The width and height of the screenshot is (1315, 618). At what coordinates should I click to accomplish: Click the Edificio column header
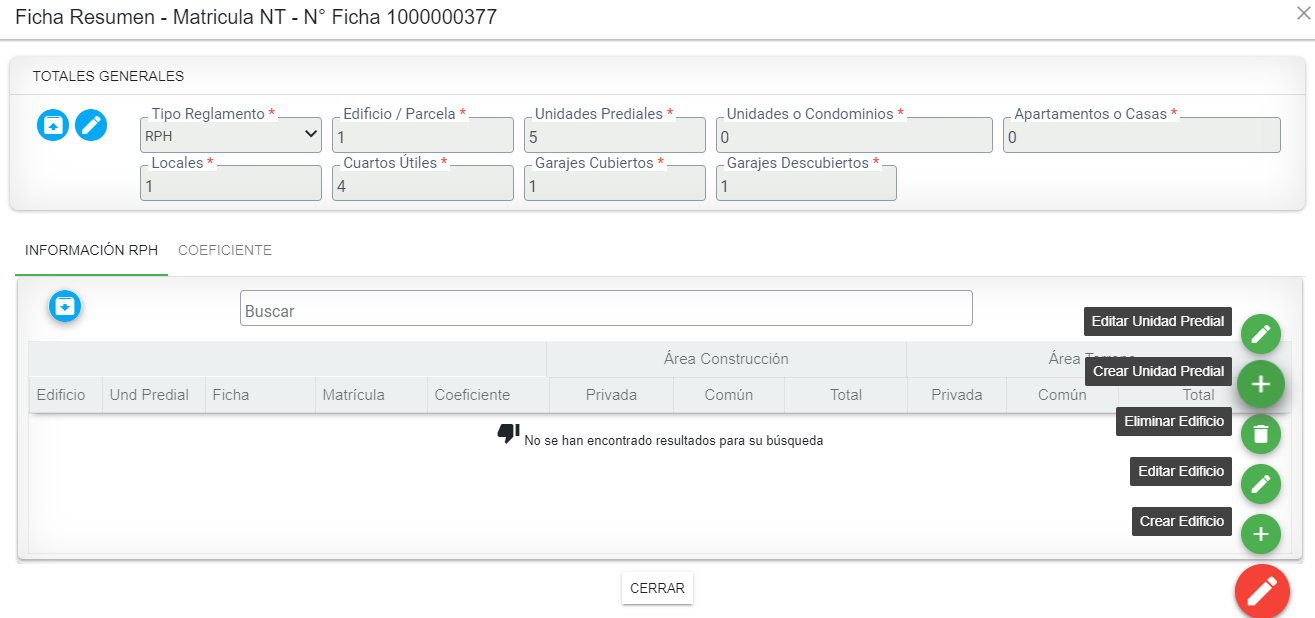click(61, 395)
